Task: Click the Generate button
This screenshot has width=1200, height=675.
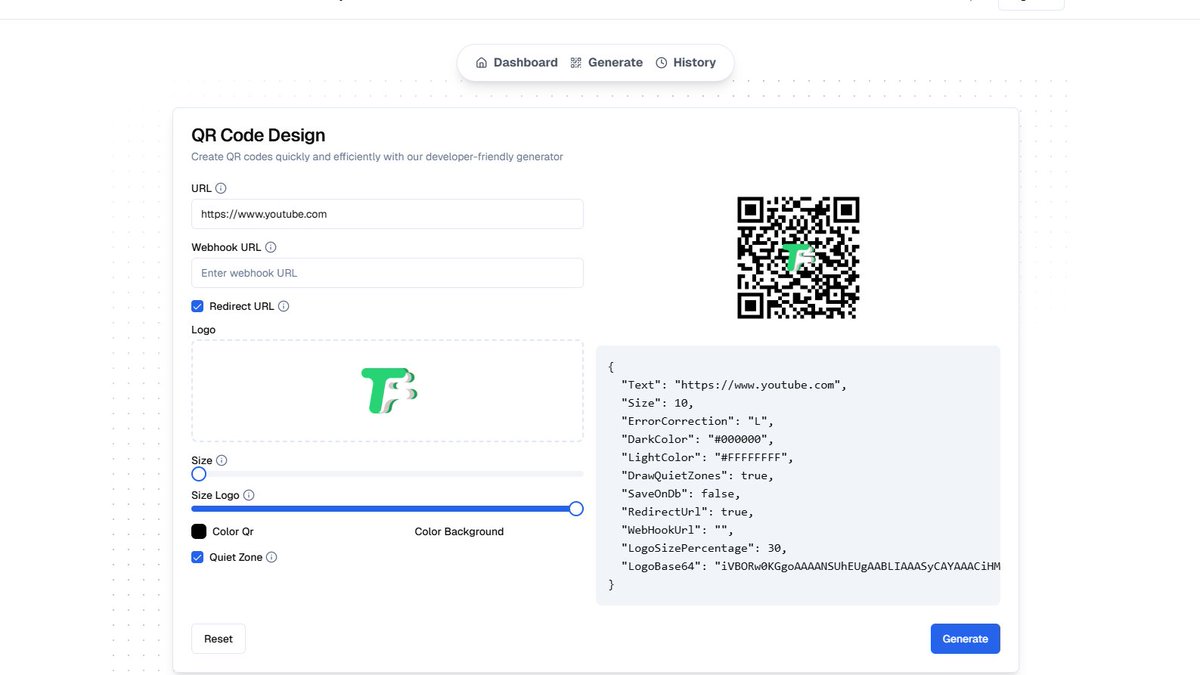Action: coord(965,639)
